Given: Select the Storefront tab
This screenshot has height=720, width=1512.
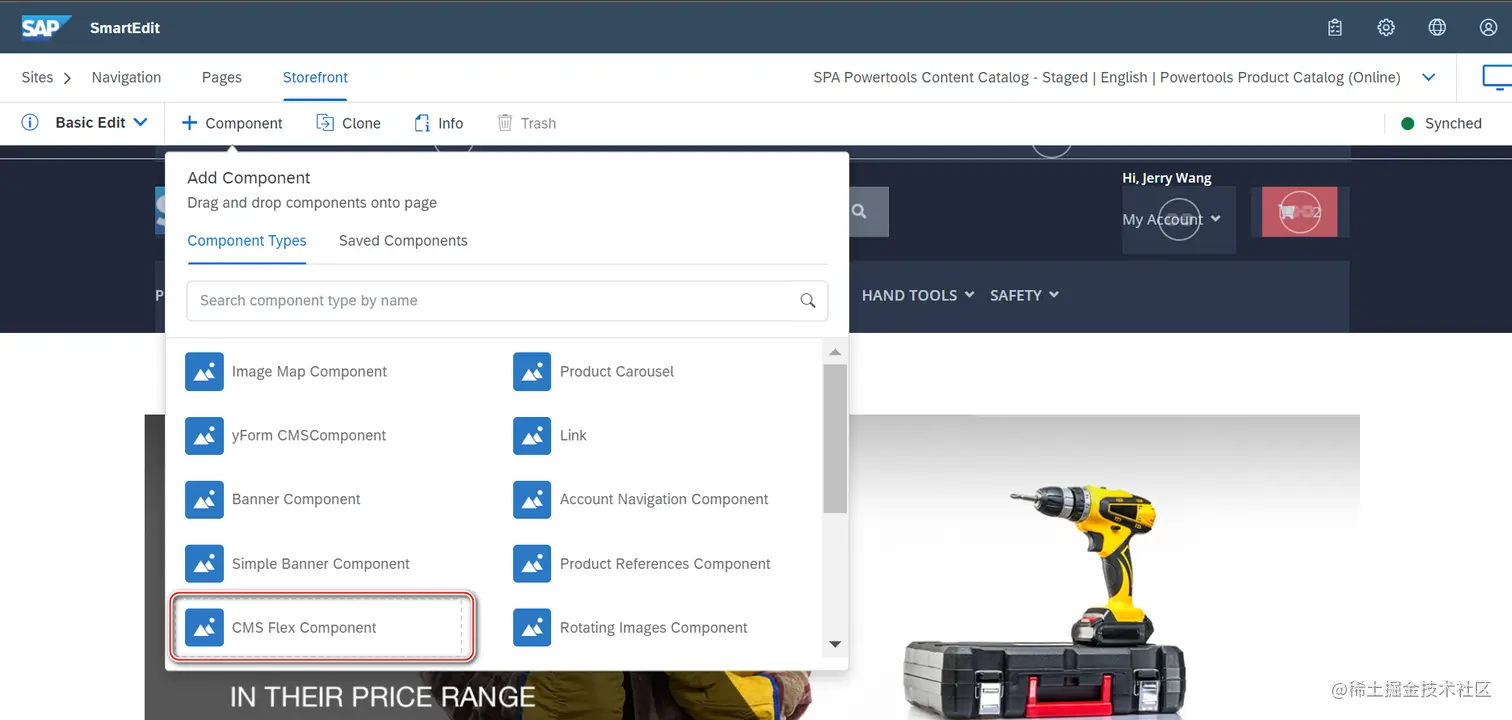Looking at the screenshot, I should pyautogui.click(x=315, y=77).
